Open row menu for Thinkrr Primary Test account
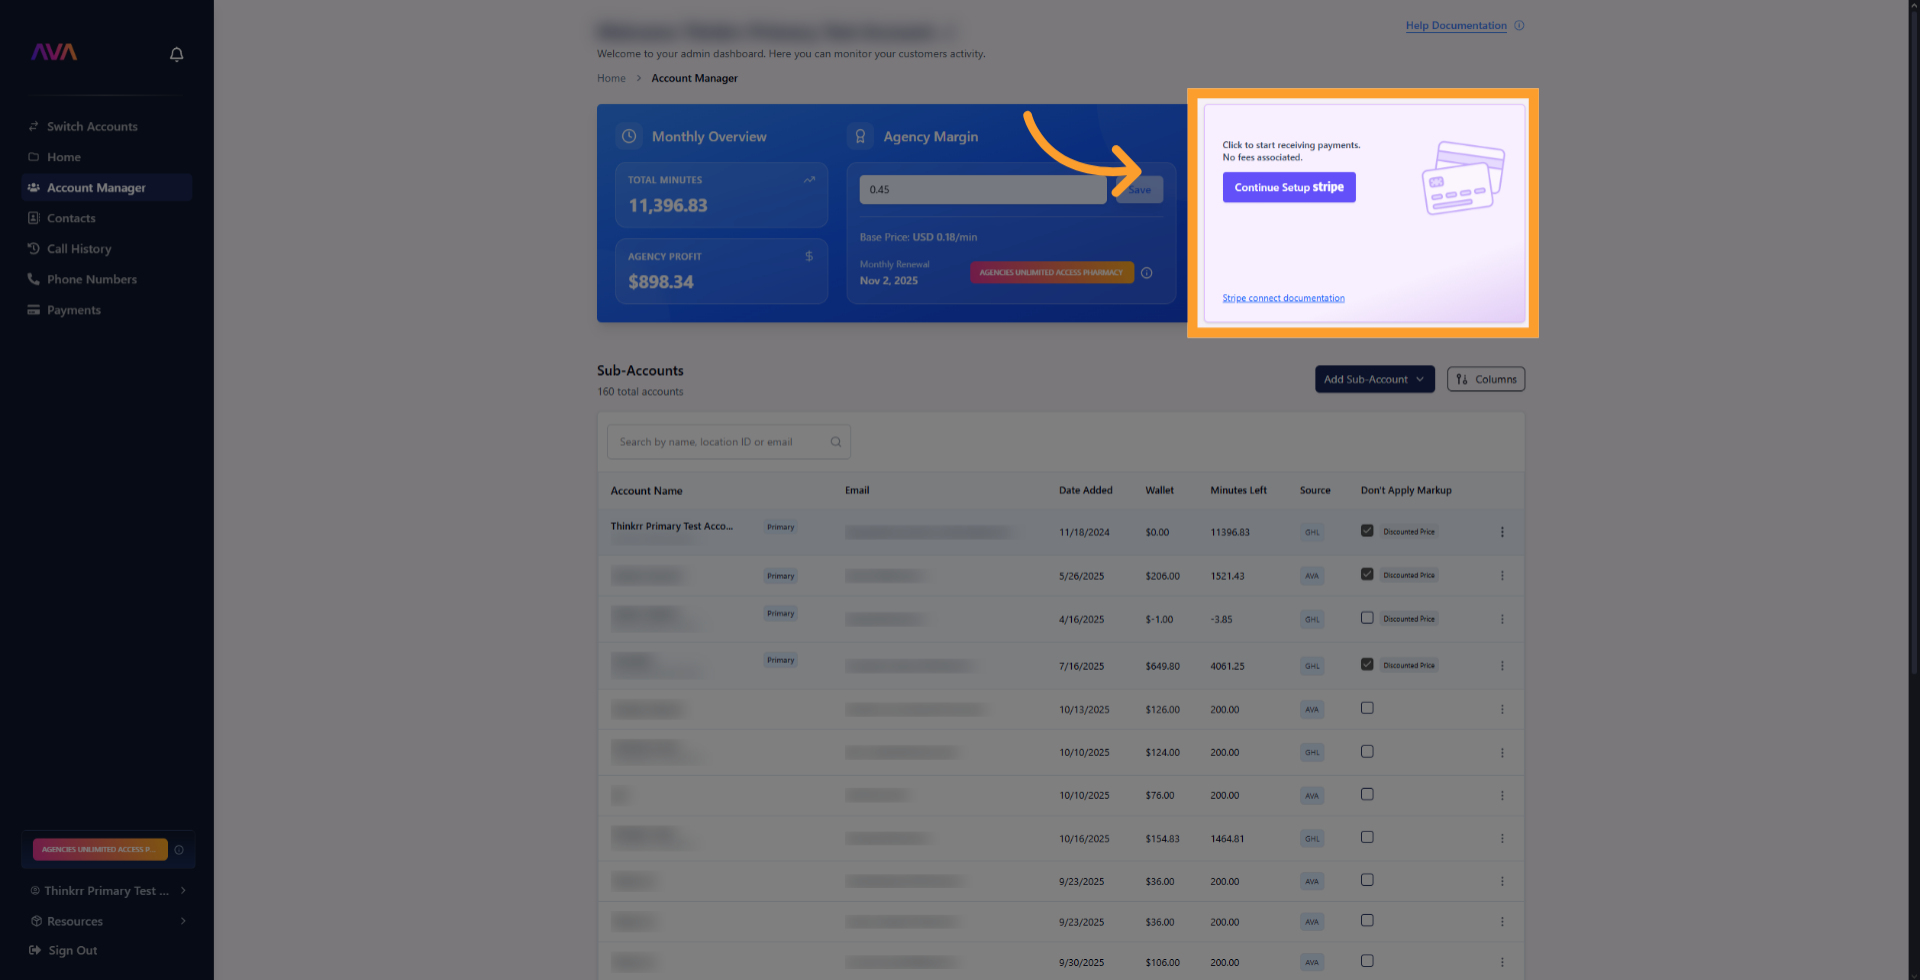Image resolution: width=1920 pixels, height=980 pixels. point(1502,532)
